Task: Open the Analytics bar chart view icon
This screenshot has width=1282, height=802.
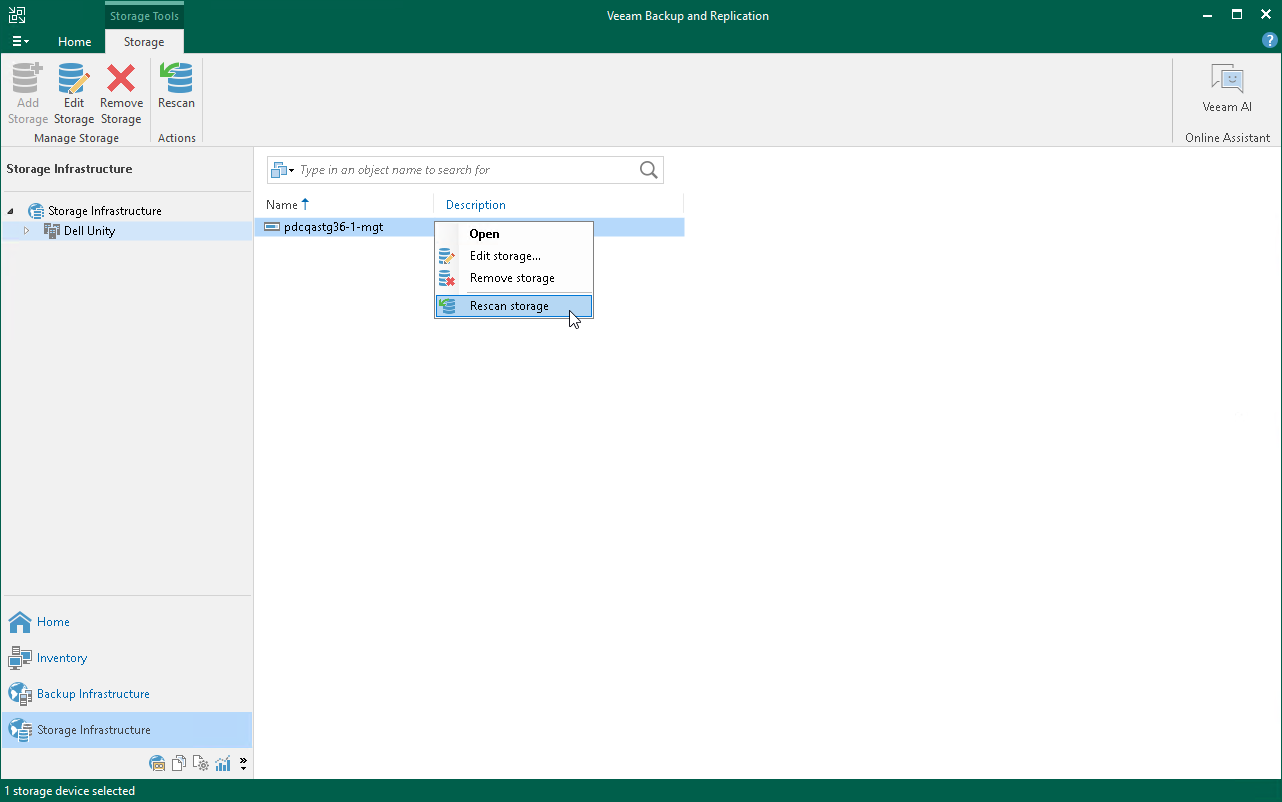Action: 223,764
